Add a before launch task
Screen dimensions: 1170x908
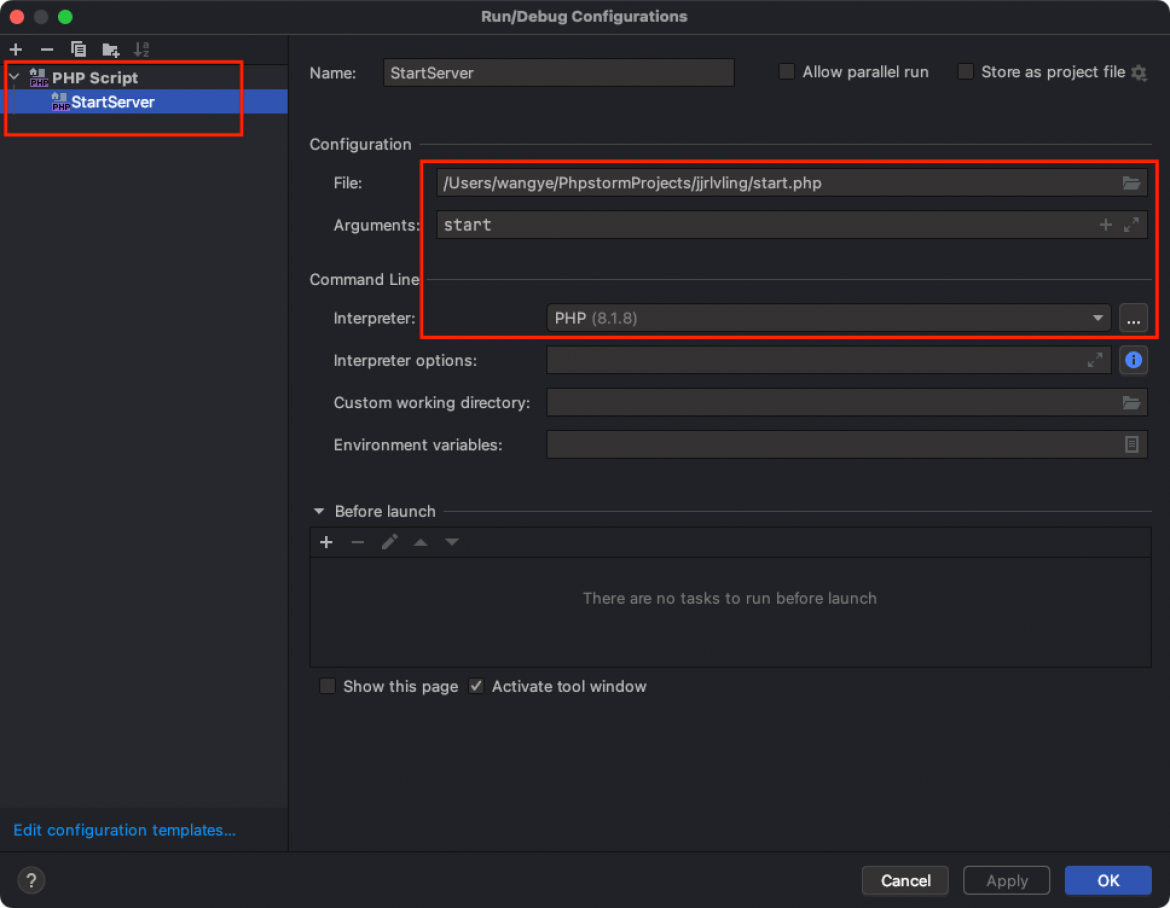pos(326,542)
